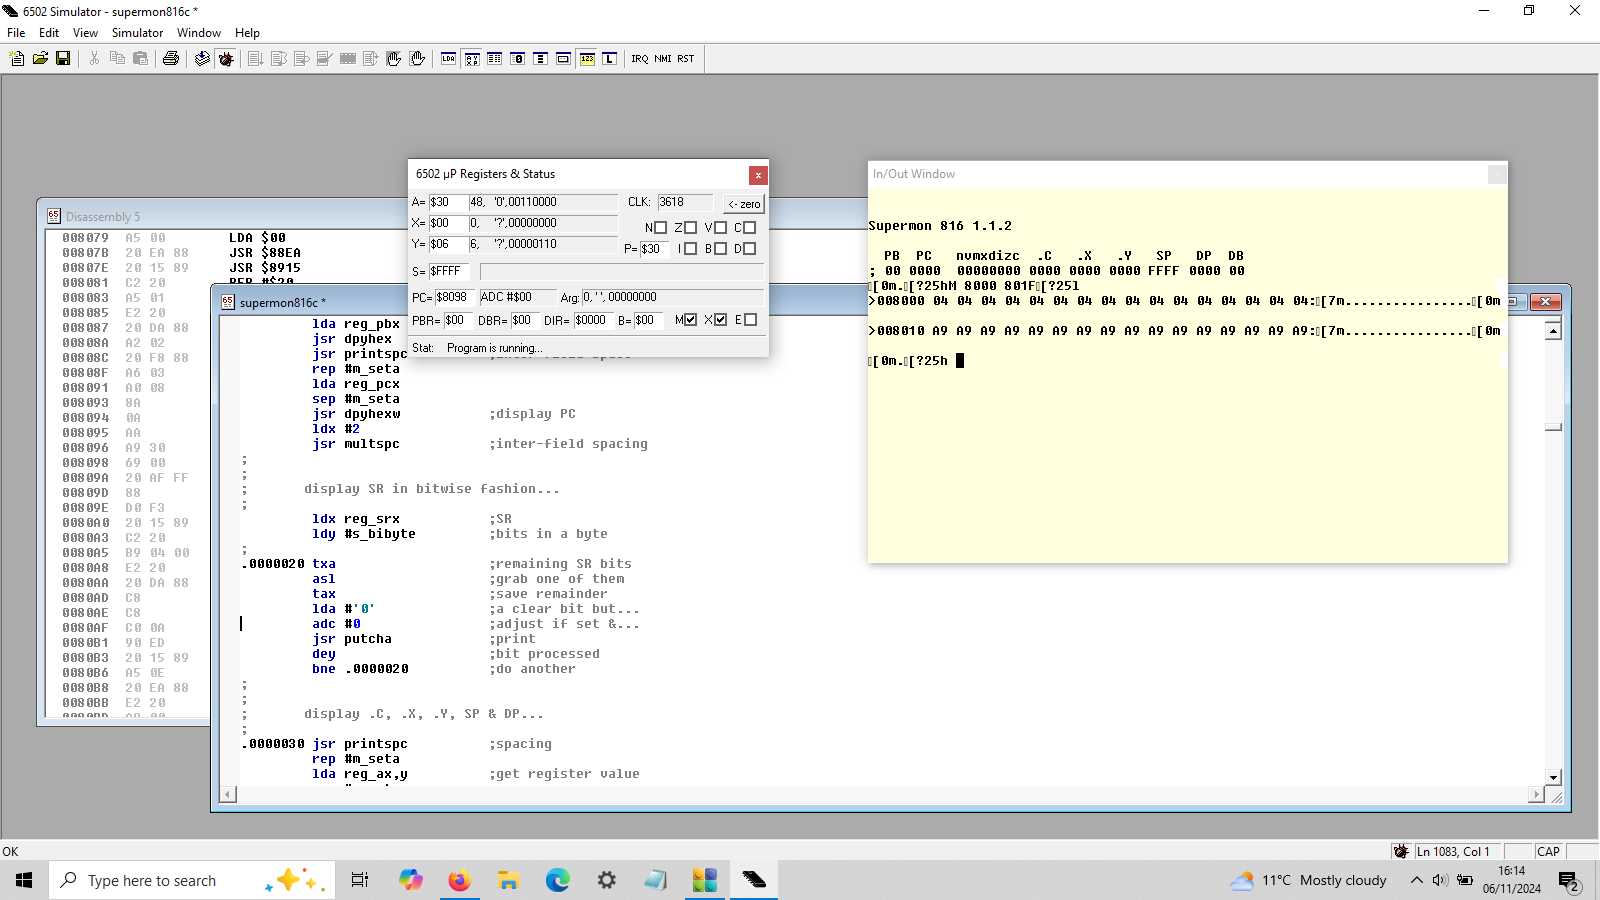Check the E emulation flag checkbox
1600x900 pixels.
click(750, 320)
